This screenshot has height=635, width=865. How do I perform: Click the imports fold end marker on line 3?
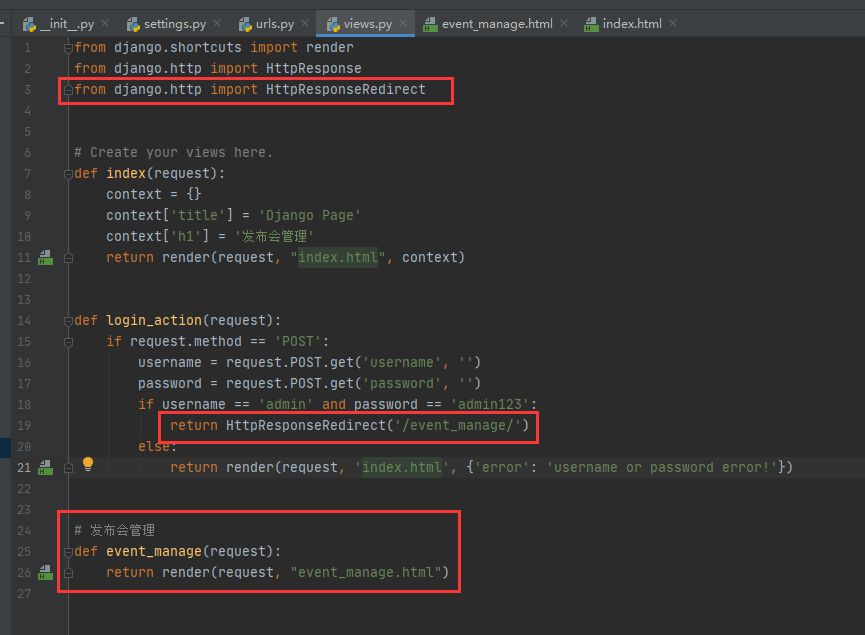(68, 89)
